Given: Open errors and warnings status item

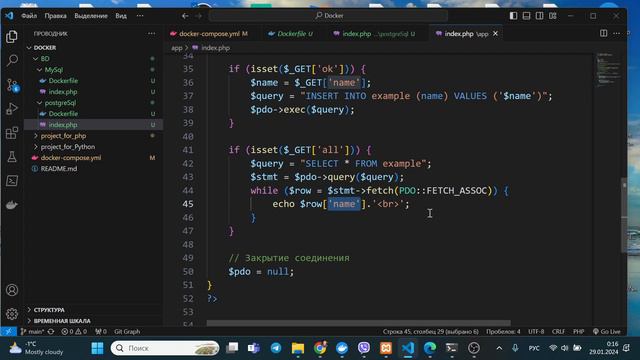Looking at the screenshot, I should coord(74,331).
